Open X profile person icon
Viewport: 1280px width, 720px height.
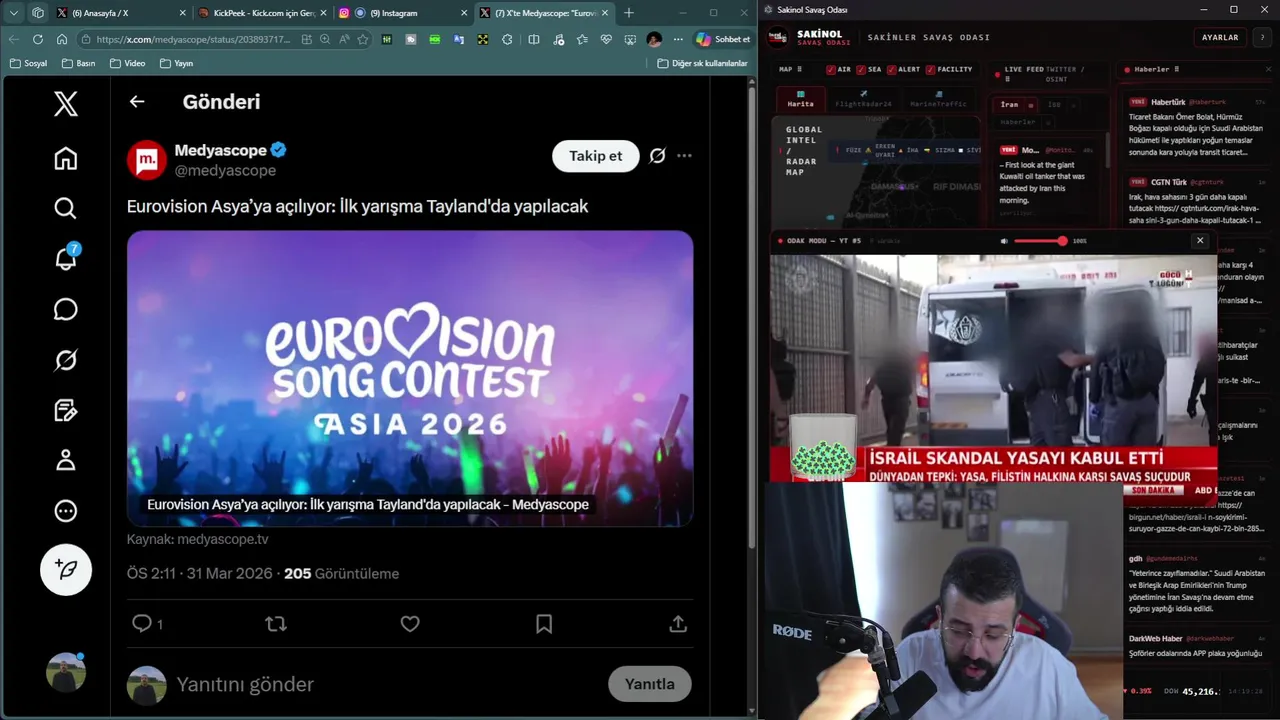tap(66, 460)
